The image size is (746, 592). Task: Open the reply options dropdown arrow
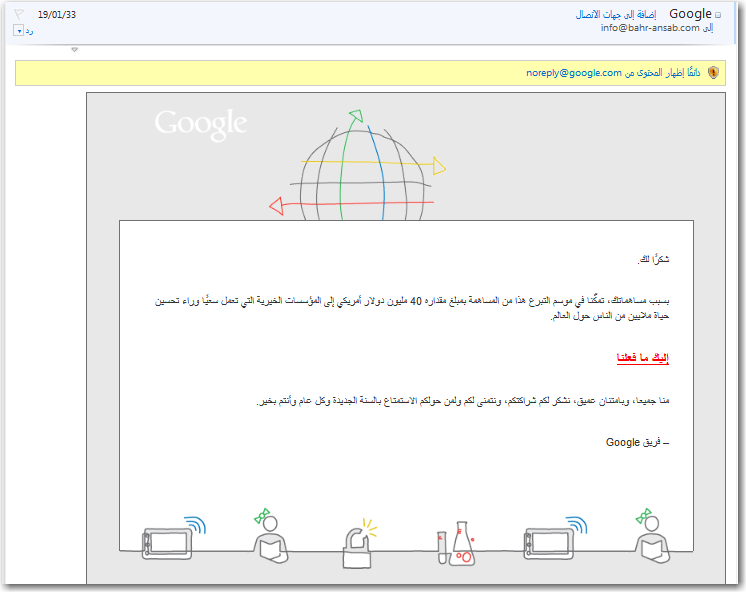(19, 31)
